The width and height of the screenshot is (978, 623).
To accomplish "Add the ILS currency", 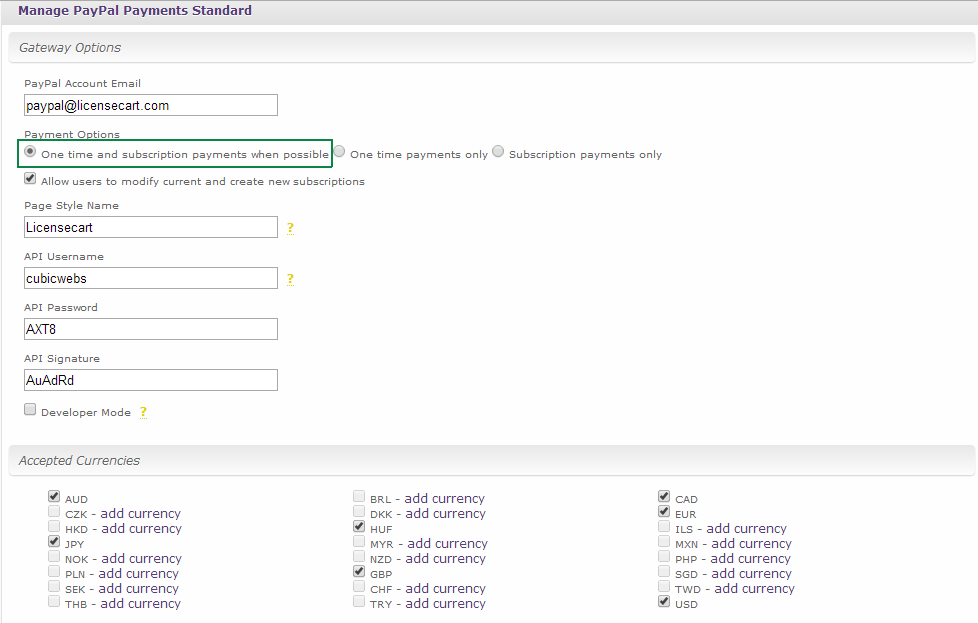I will point(747,529).
